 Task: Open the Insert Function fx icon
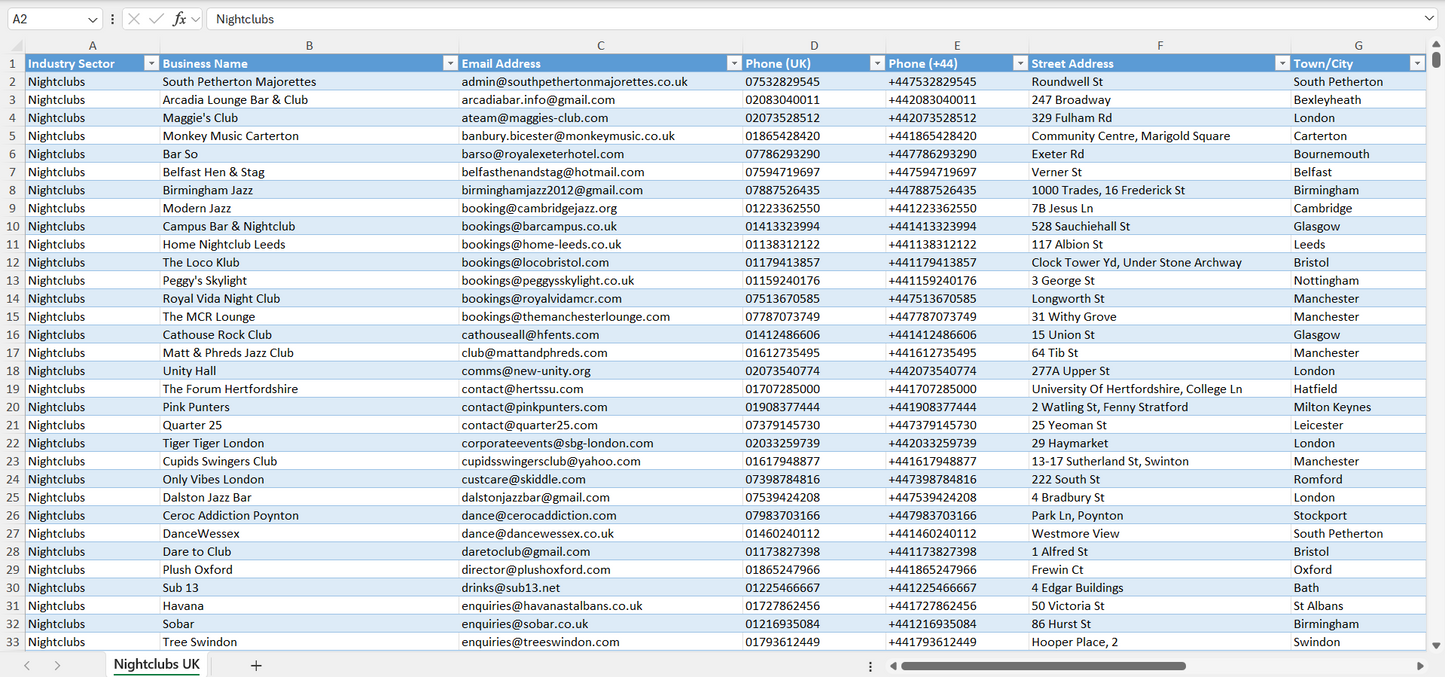(179, 19)
